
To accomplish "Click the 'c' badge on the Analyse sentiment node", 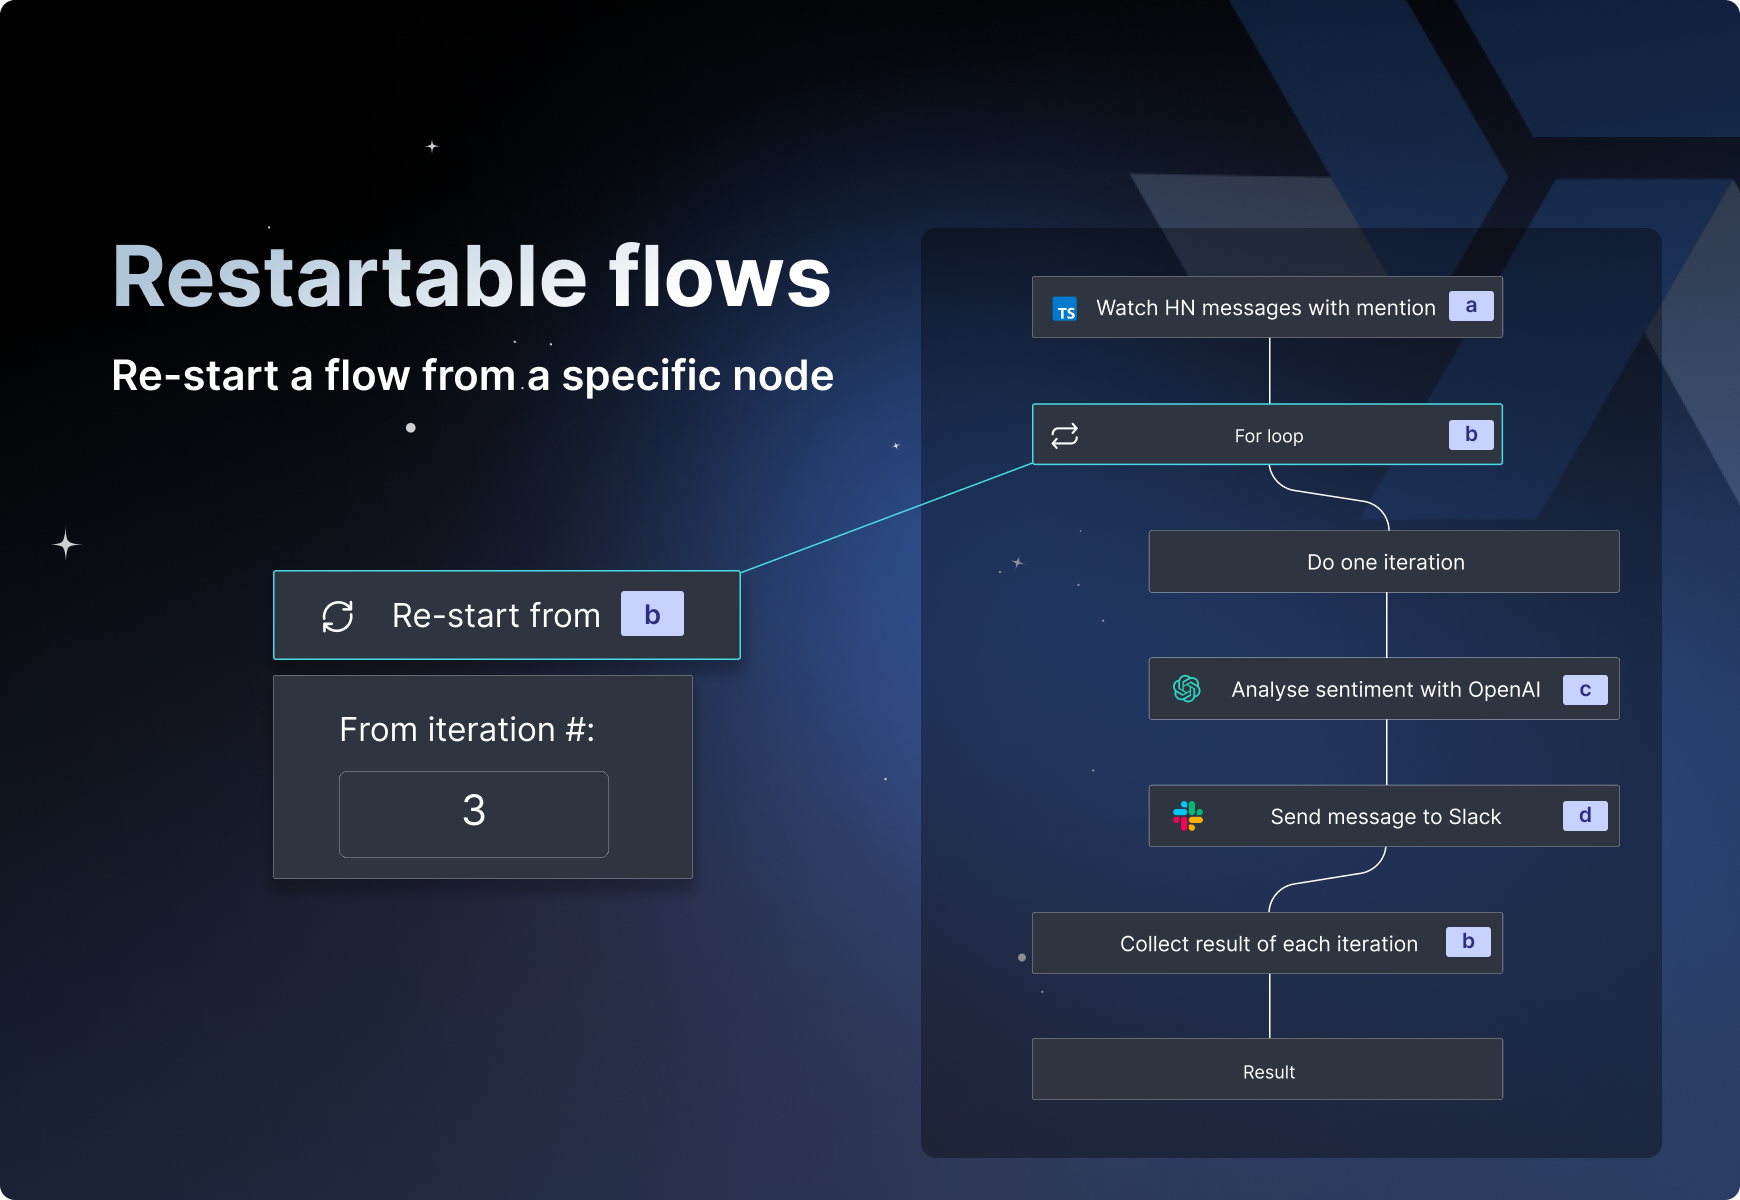I will [x=1584, y=688].
